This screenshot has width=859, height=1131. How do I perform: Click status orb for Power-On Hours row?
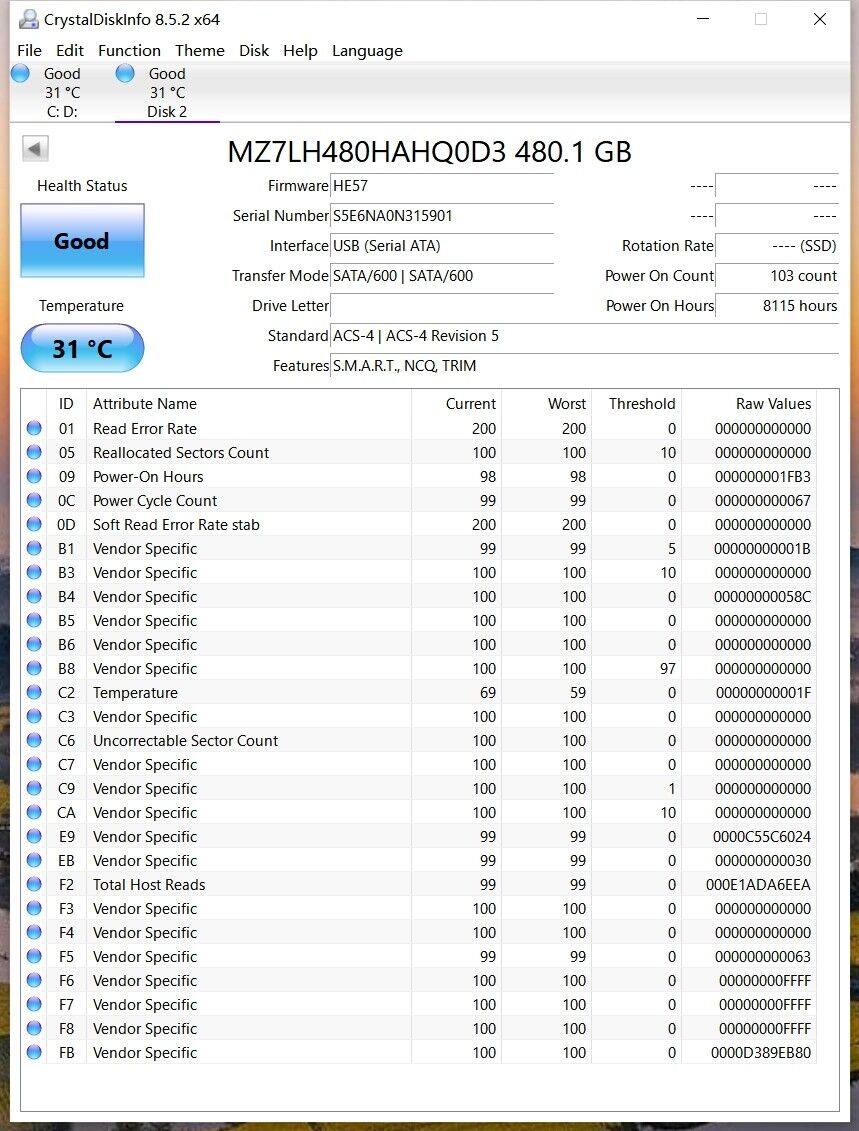click(x=34, y=476)
